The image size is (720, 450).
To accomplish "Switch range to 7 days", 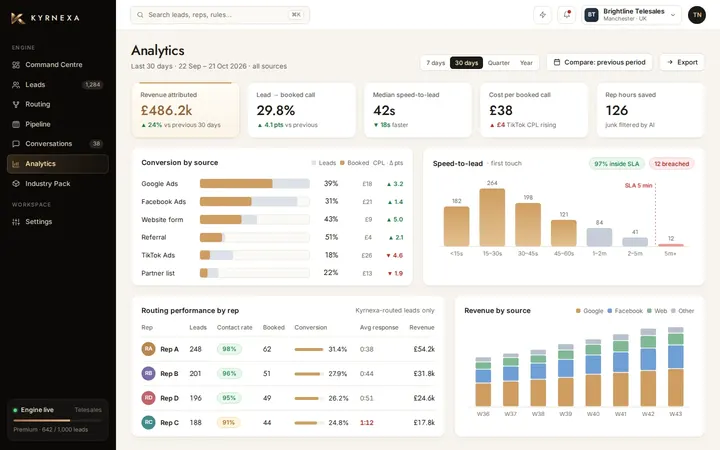I will (435, 63).
